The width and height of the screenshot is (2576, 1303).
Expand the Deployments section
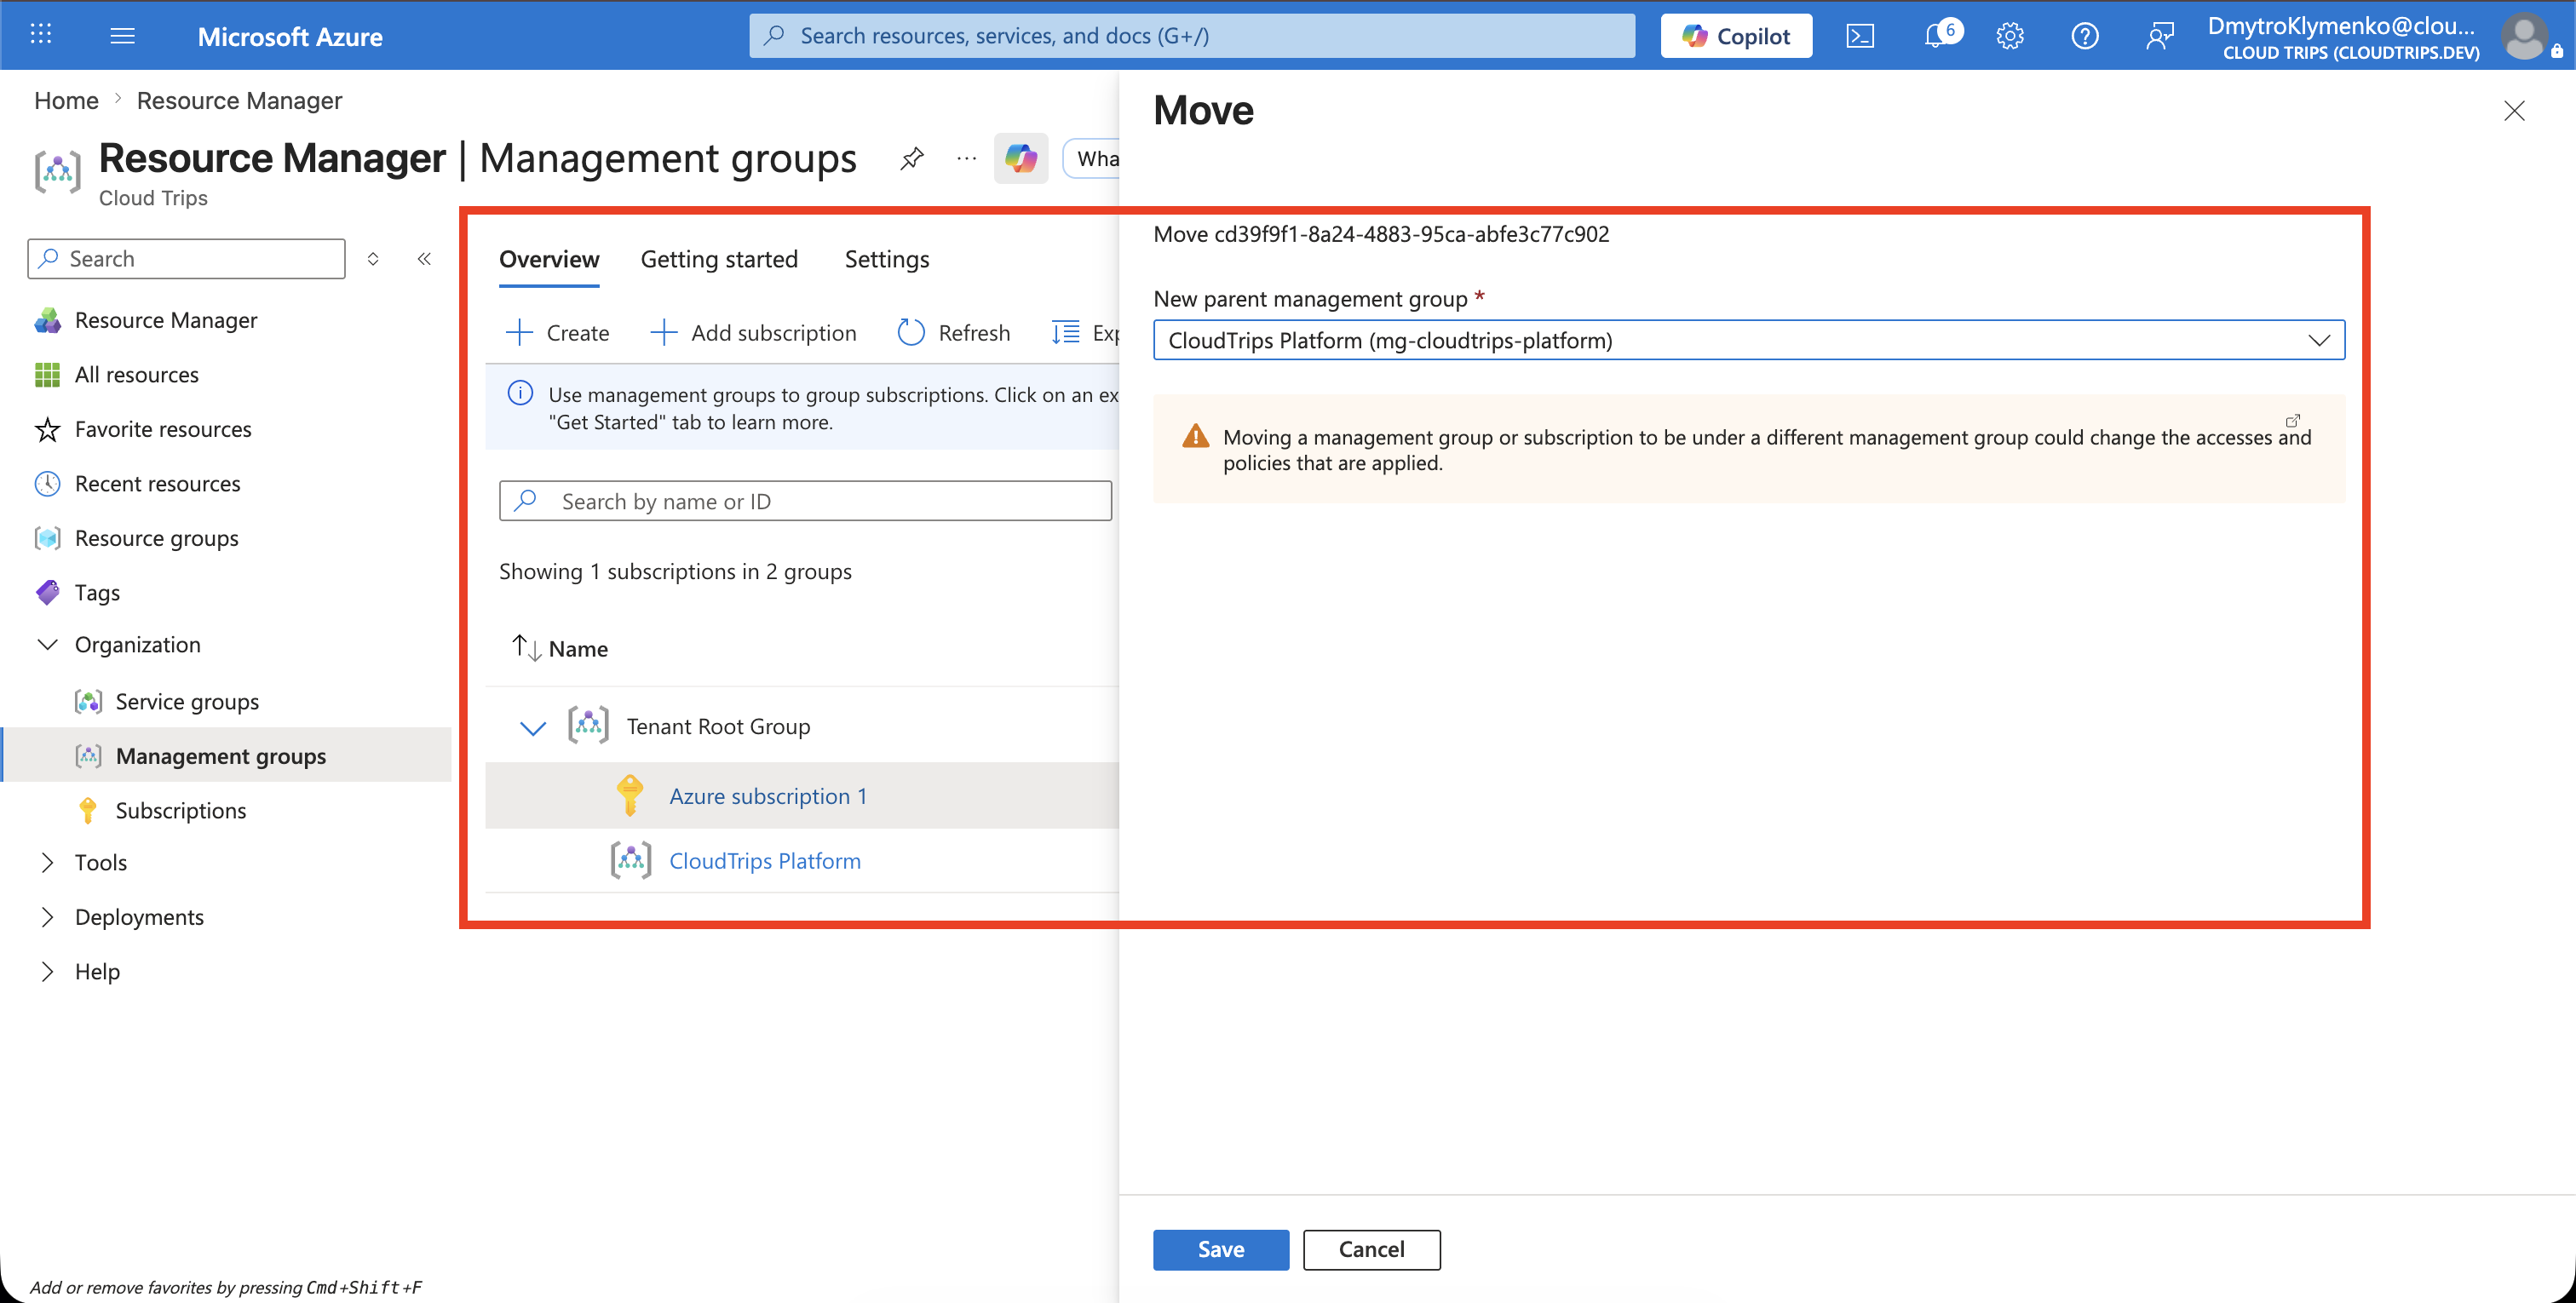(47, 918)
